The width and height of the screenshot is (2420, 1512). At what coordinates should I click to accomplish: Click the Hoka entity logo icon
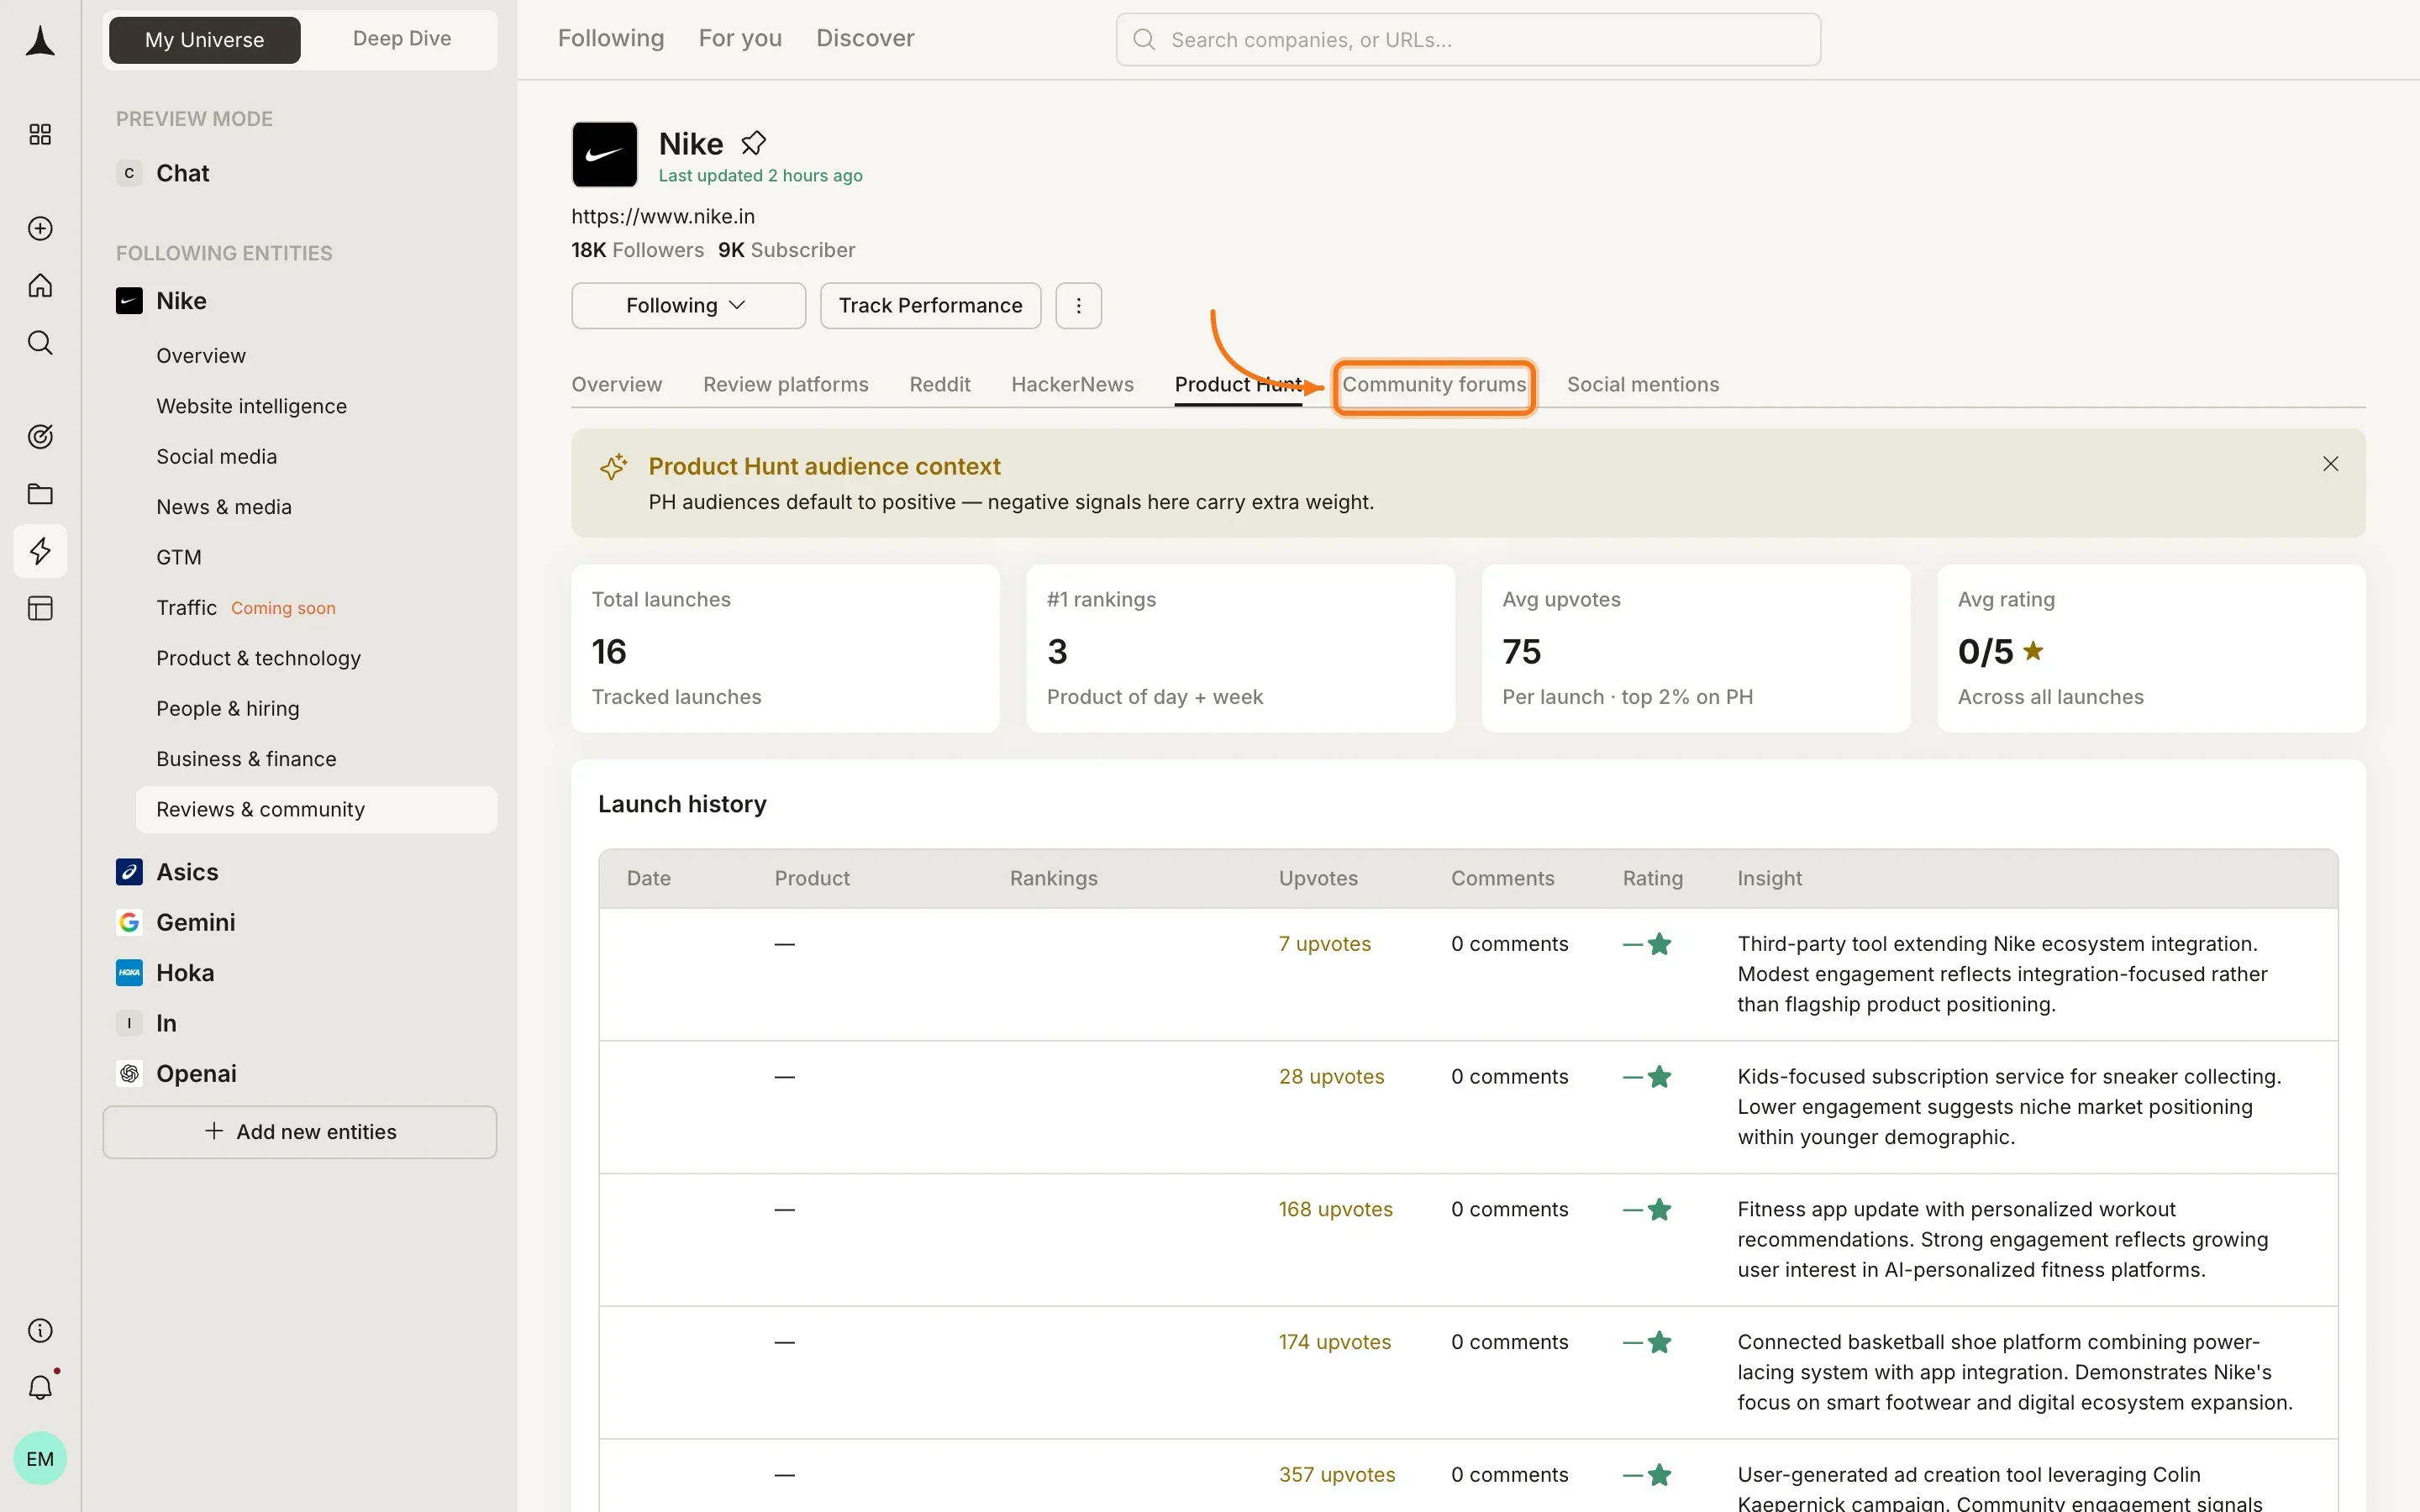[129, 973]
